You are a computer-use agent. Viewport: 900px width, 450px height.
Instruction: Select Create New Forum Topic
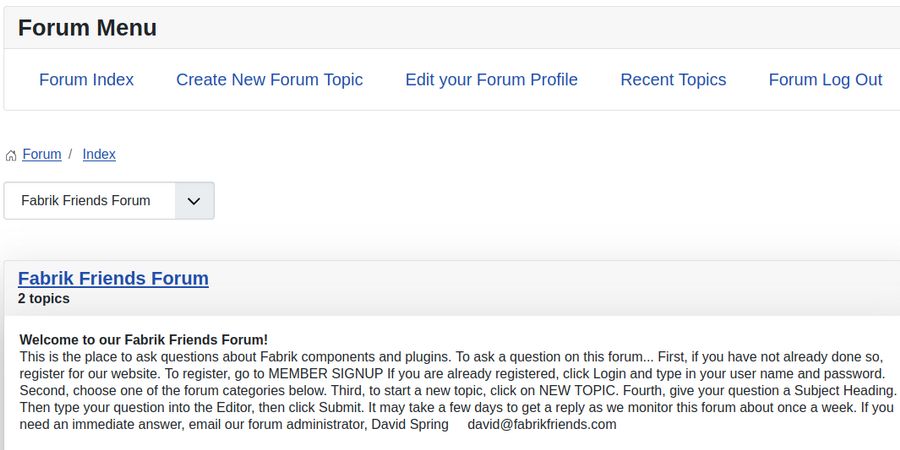tap(269, 80)
